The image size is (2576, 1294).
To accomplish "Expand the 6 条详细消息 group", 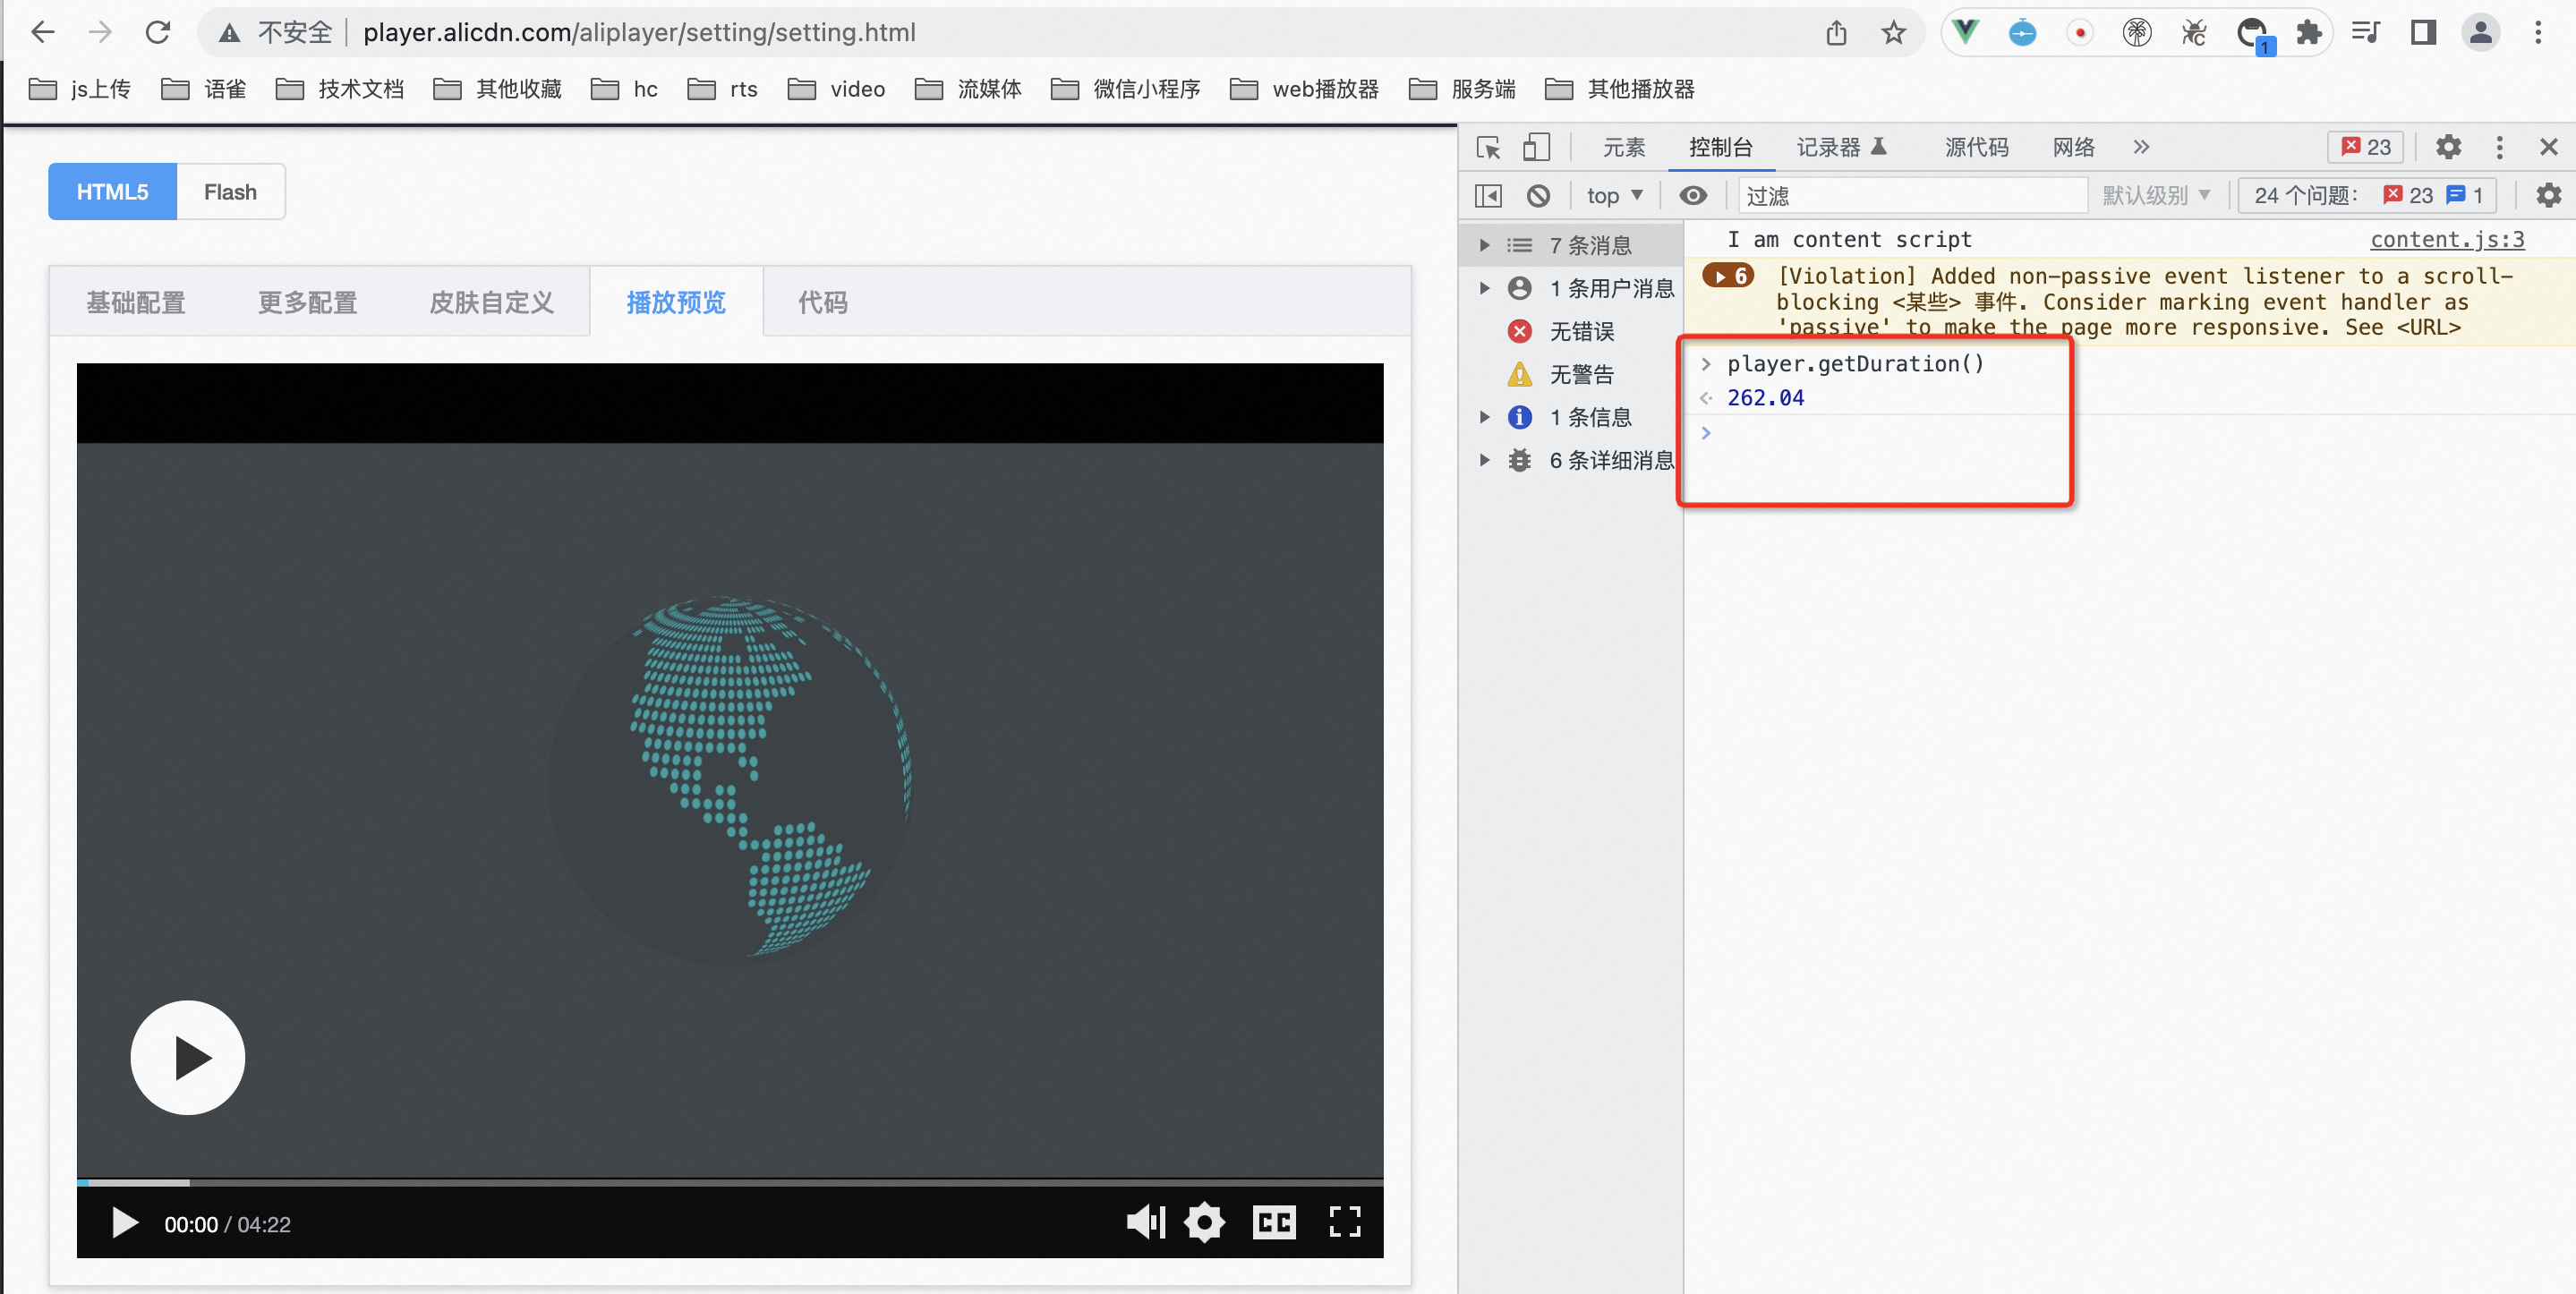I will tap(1484, 460).
